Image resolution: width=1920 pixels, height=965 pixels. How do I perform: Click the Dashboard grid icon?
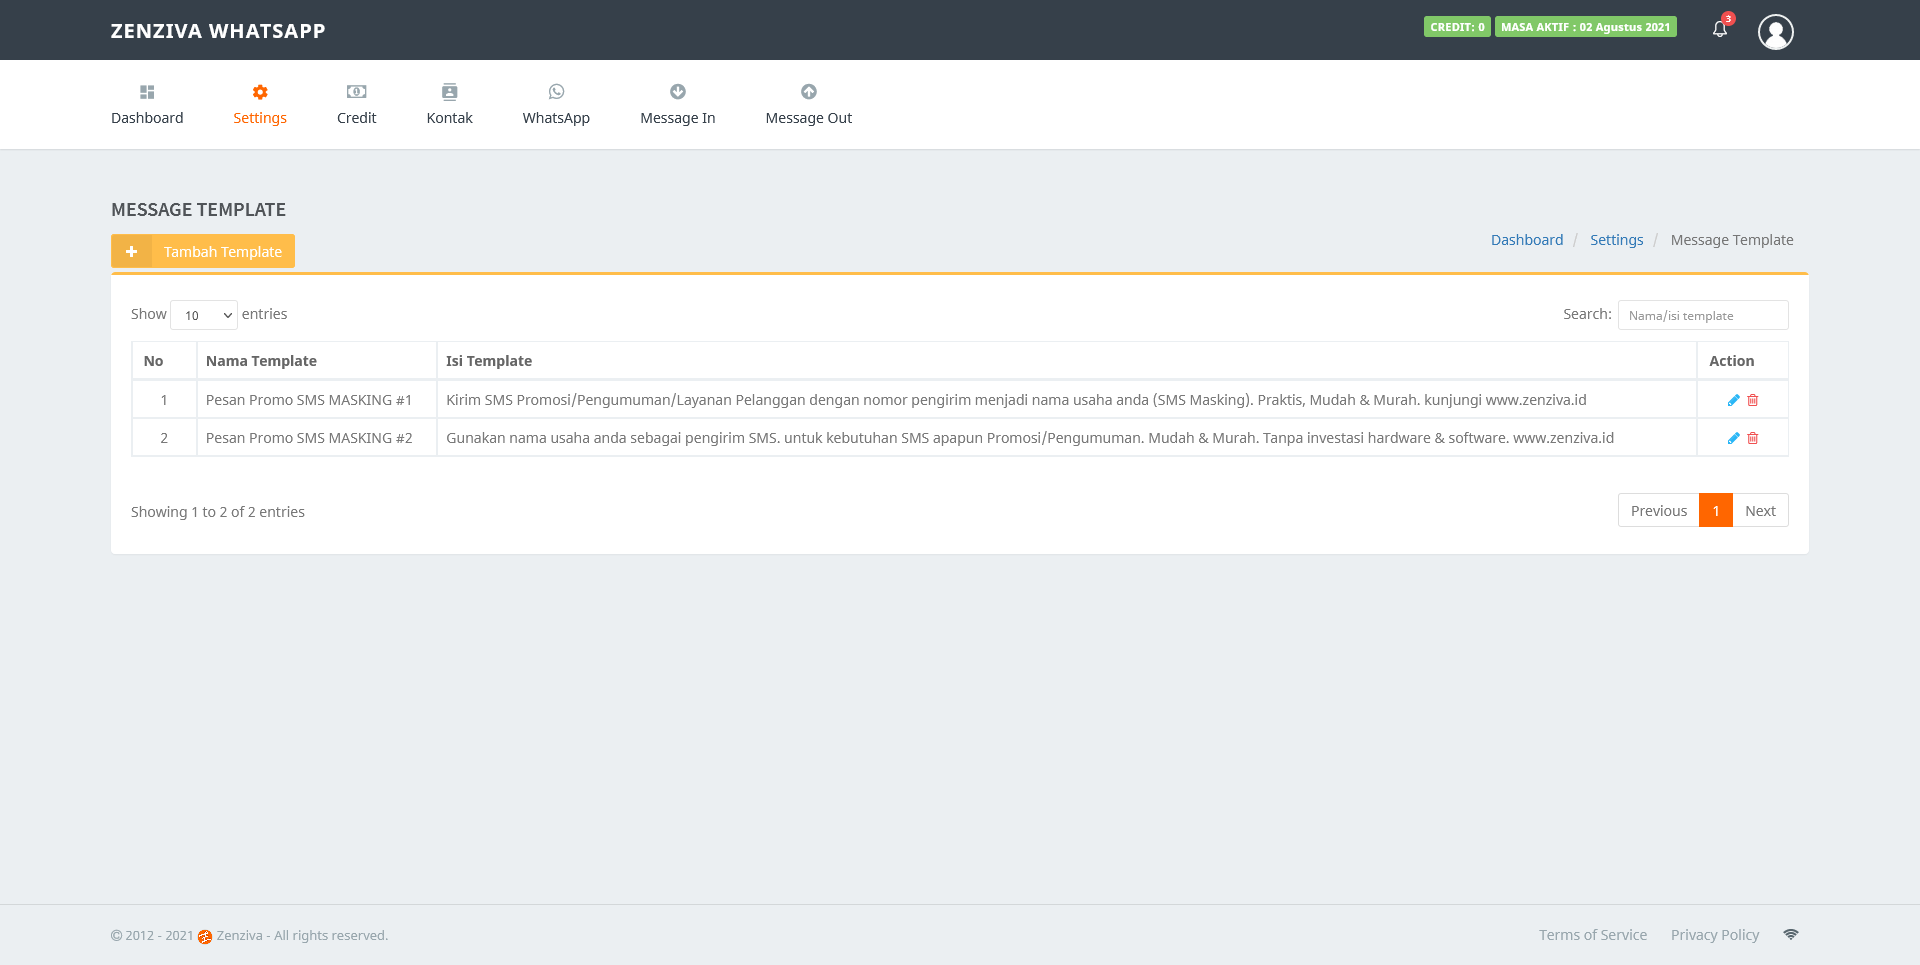coord(147,92)
